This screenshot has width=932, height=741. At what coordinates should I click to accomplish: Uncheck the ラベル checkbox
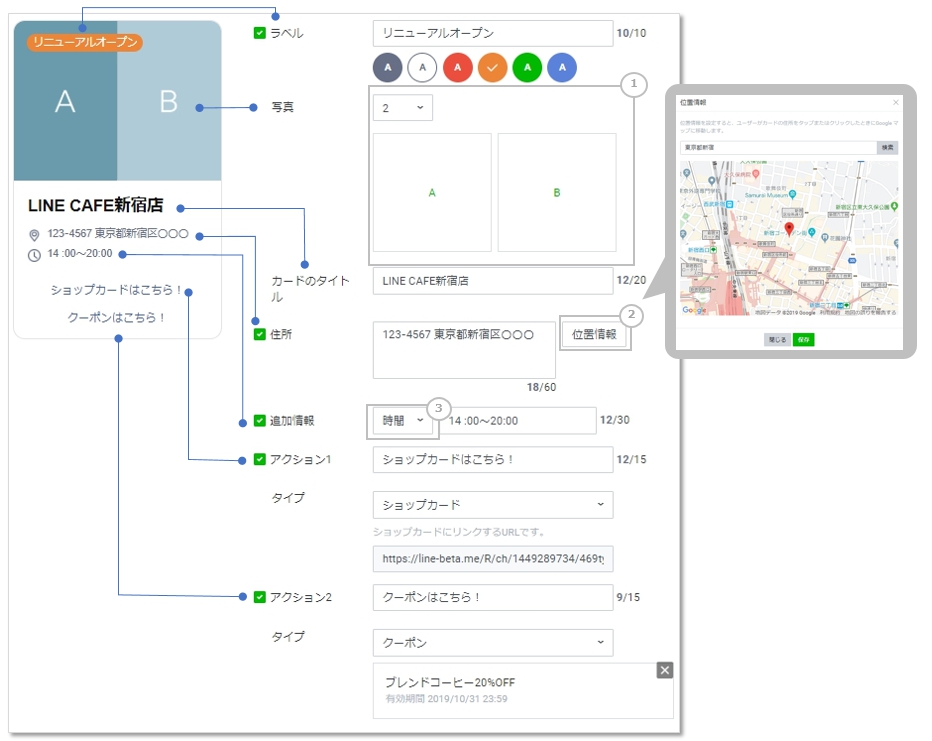(260, 33)
